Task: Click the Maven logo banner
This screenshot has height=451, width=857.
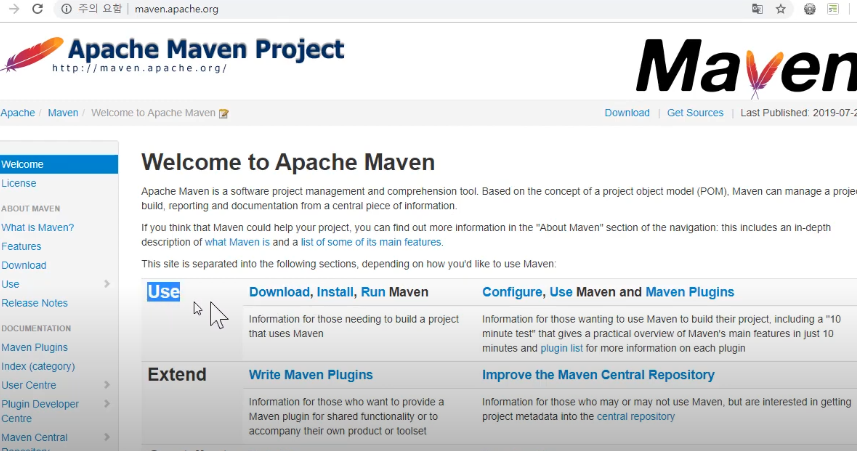Action: coord(746,67)
